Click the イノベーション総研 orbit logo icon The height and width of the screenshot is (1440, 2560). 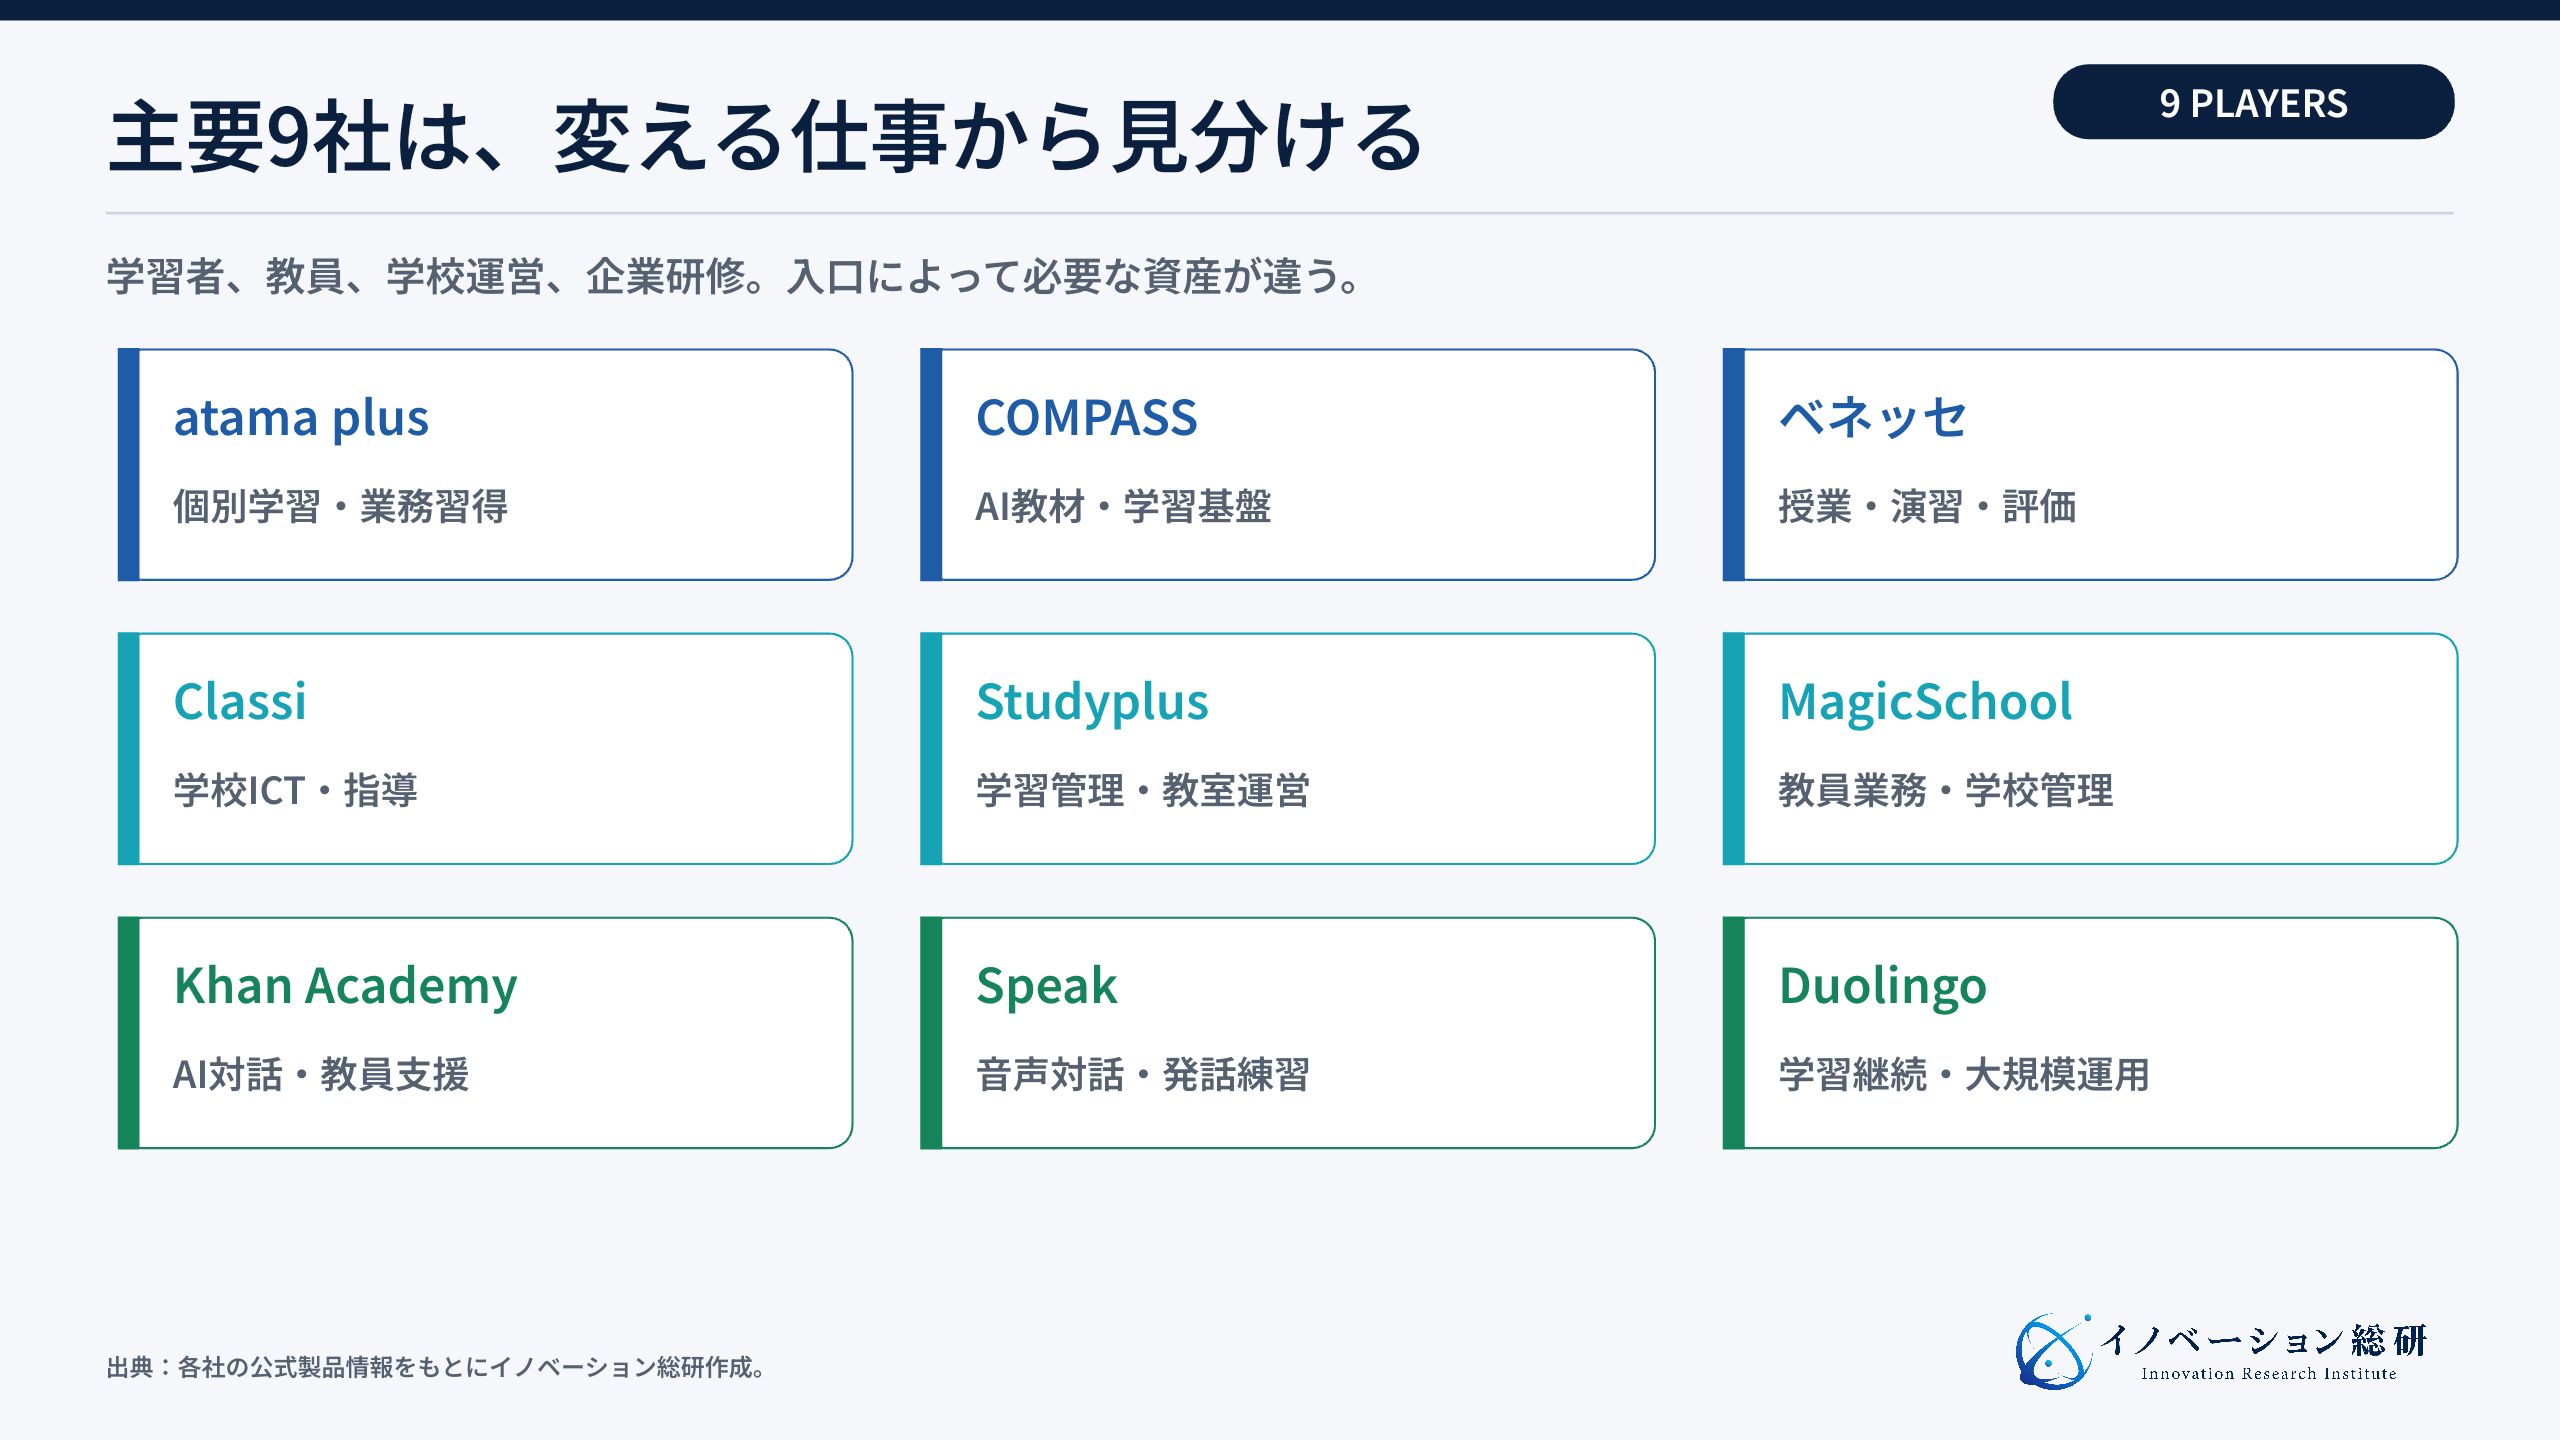(x=2053, y=1351)
